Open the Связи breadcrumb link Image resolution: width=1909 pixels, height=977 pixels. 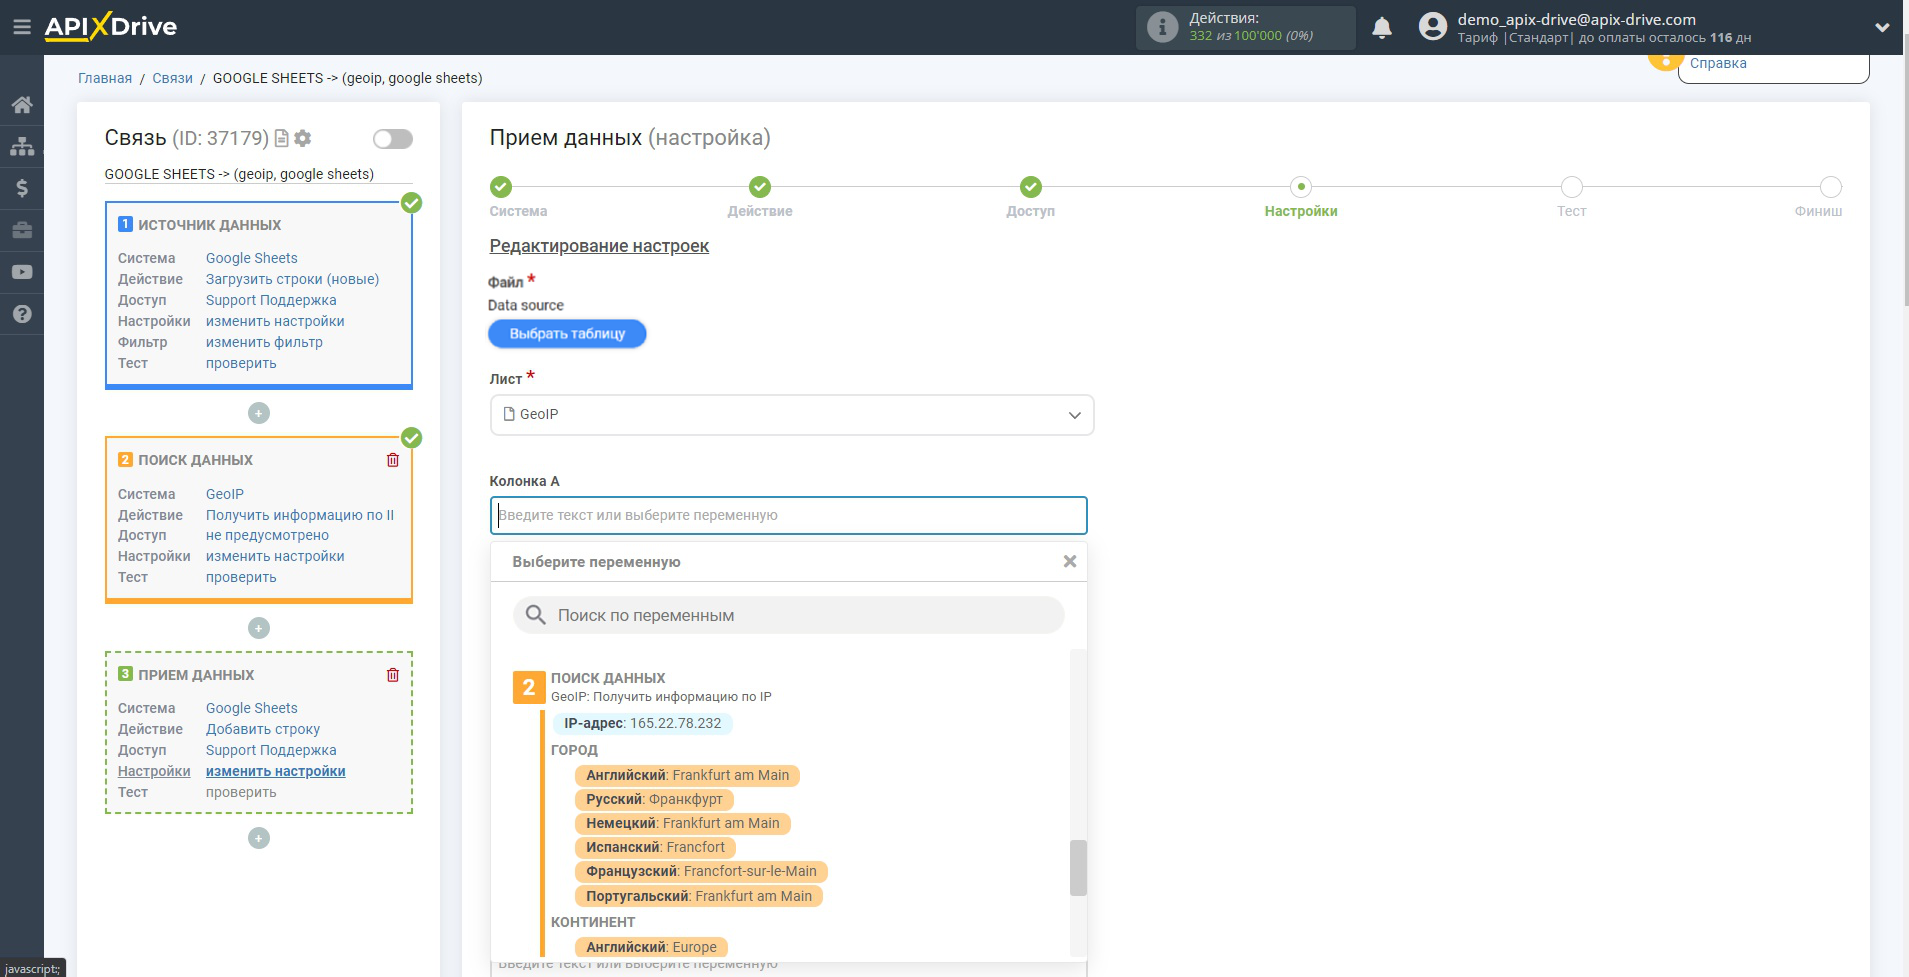pyautogui.click(x=172, y=78)
